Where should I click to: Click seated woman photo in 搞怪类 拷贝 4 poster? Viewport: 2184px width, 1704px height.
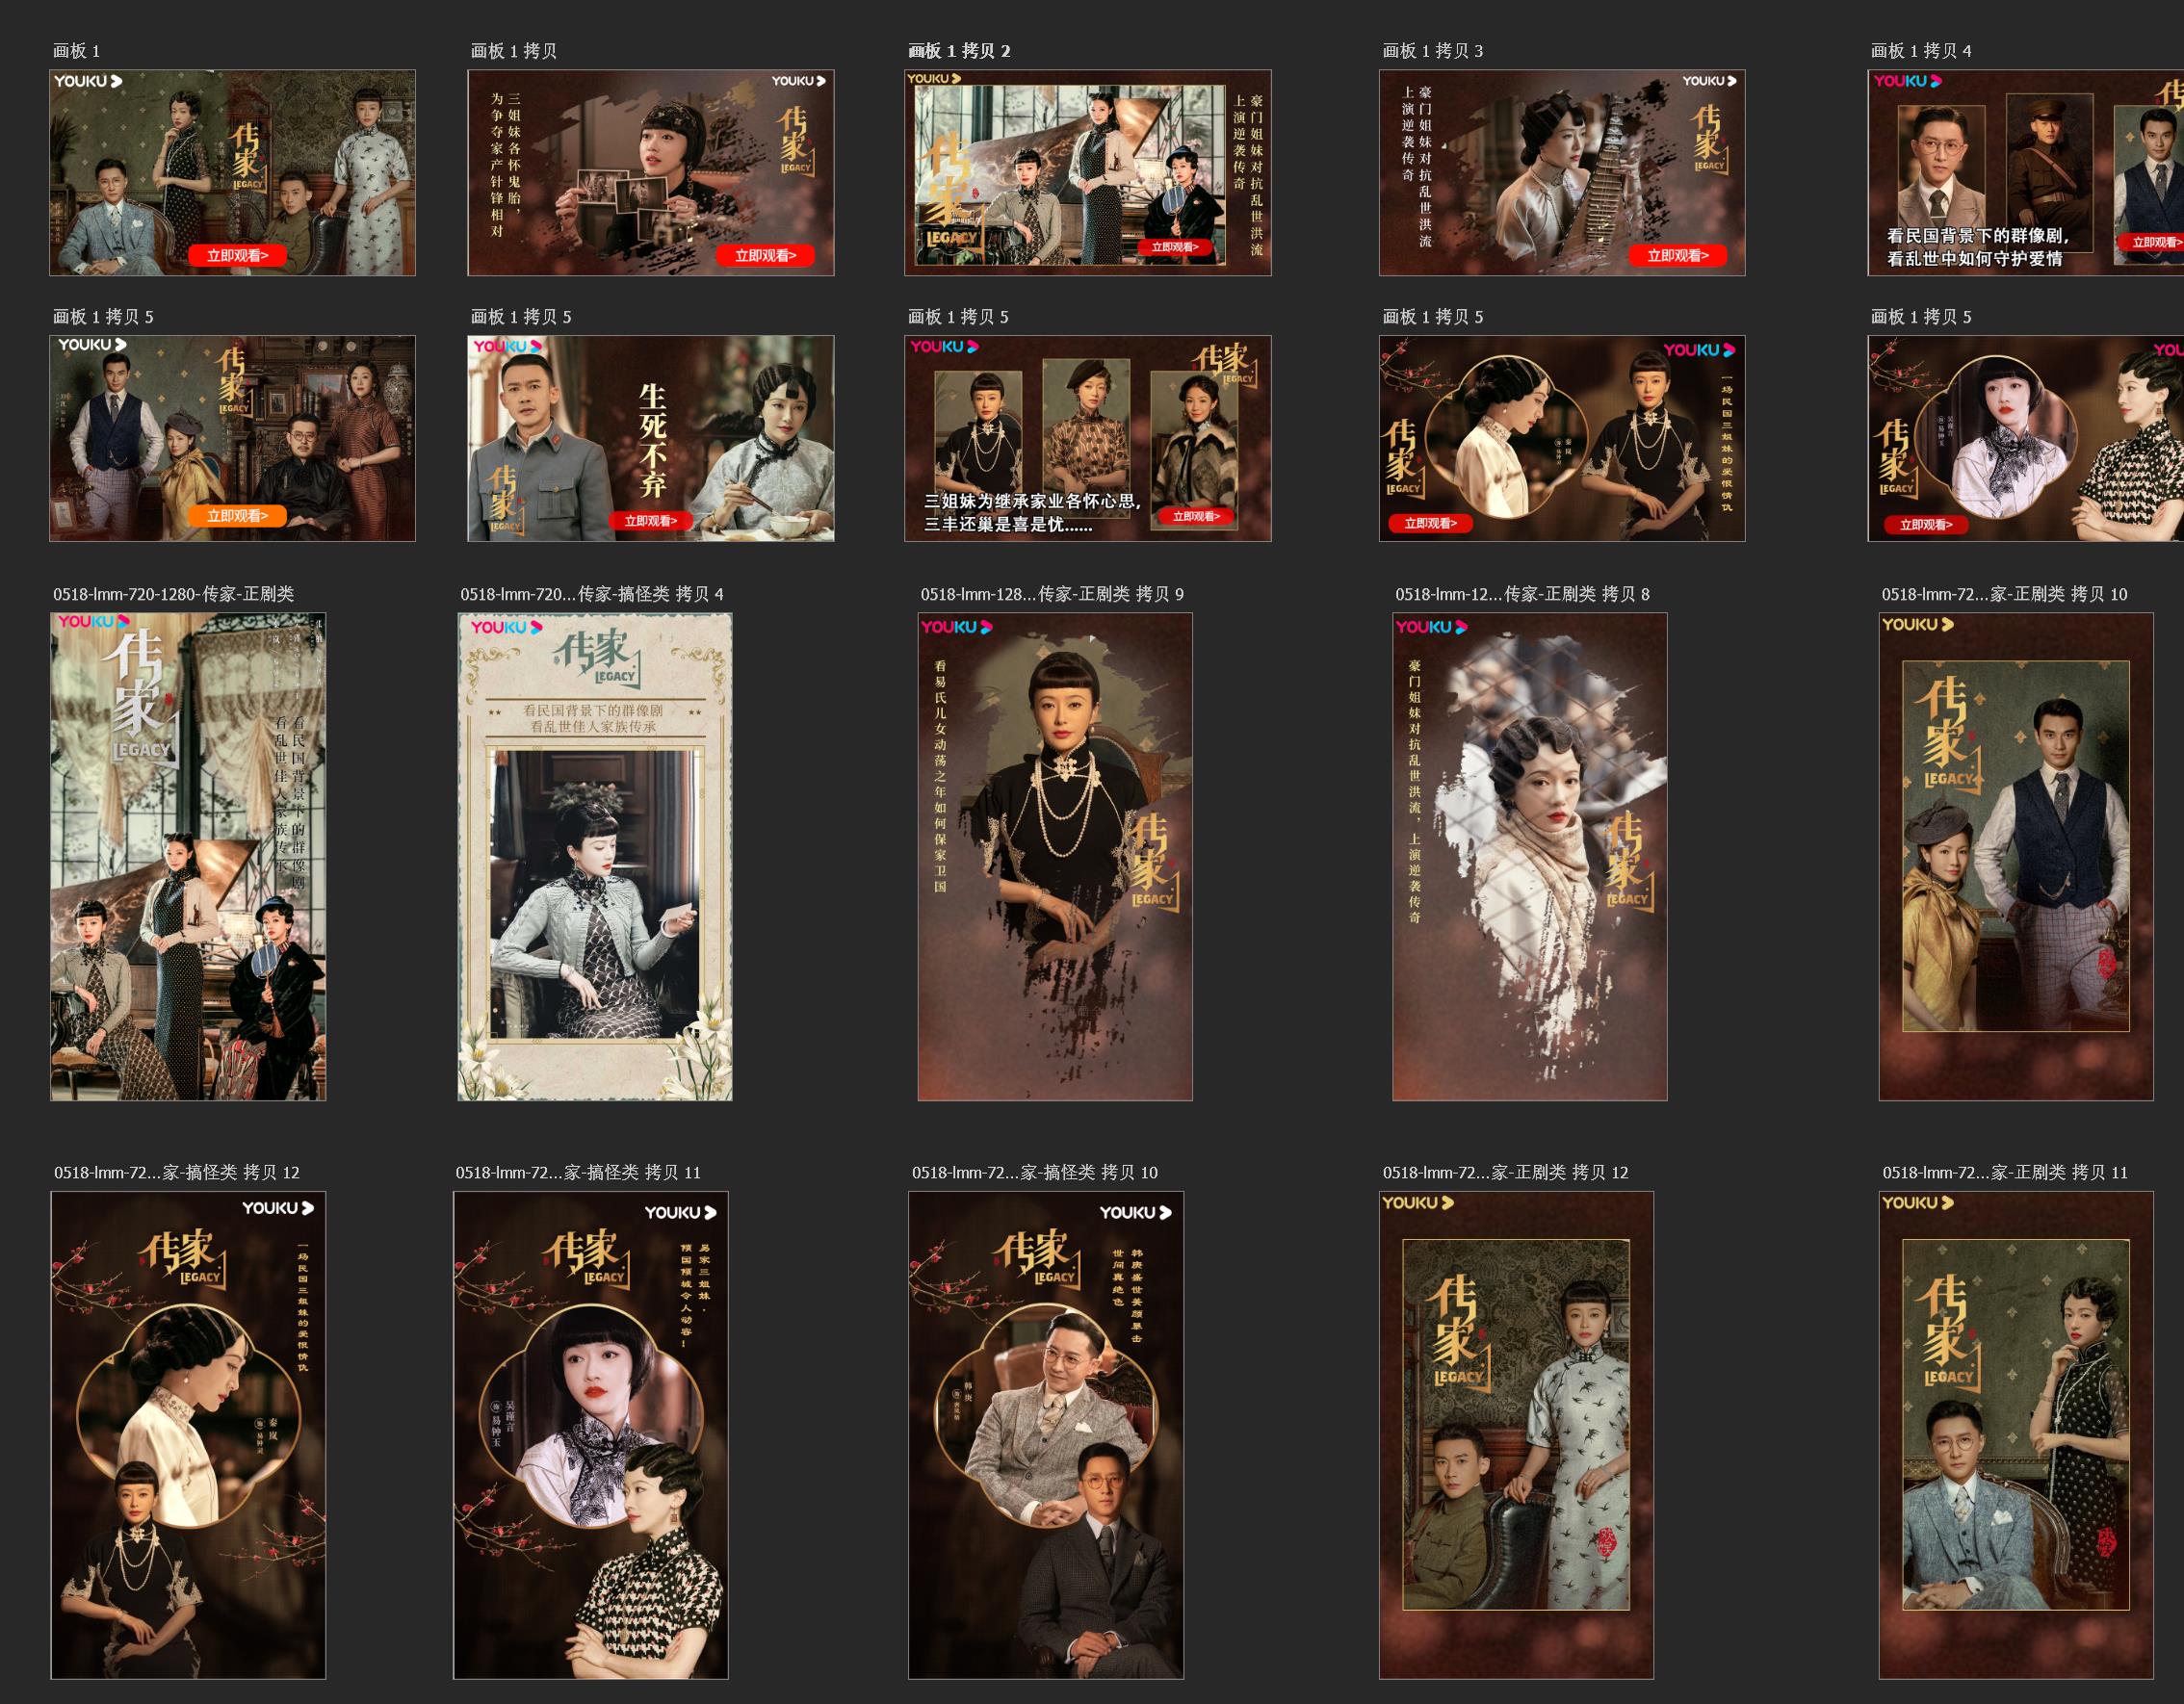(594, 893)
